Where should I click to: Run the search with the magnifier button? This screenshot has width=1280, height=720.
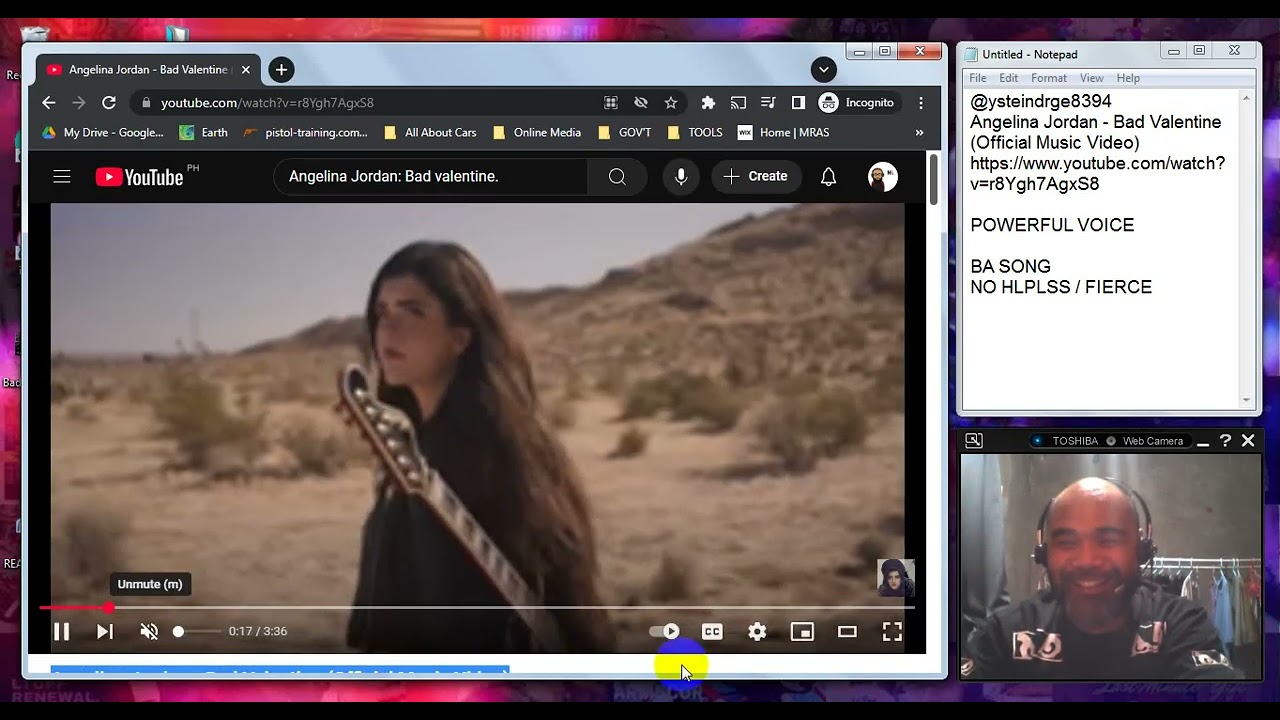[617, 176]
